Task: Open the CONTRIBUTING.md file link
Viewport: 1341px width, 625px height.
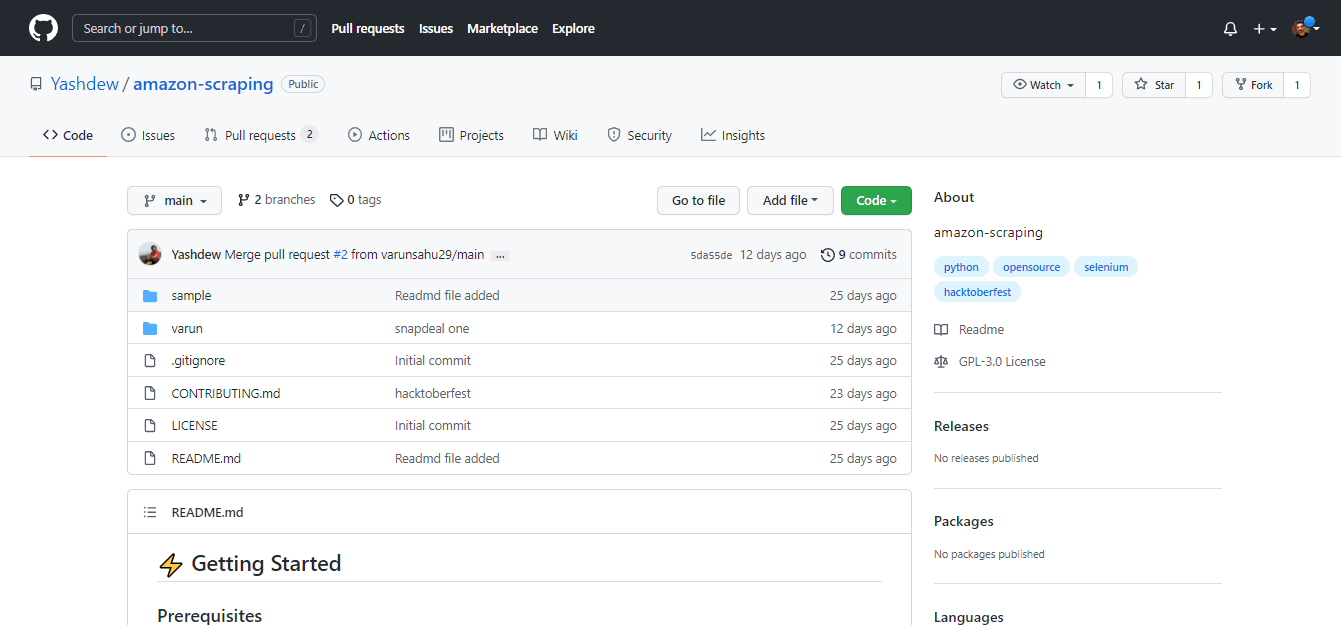Action: (x=226, y=393)
